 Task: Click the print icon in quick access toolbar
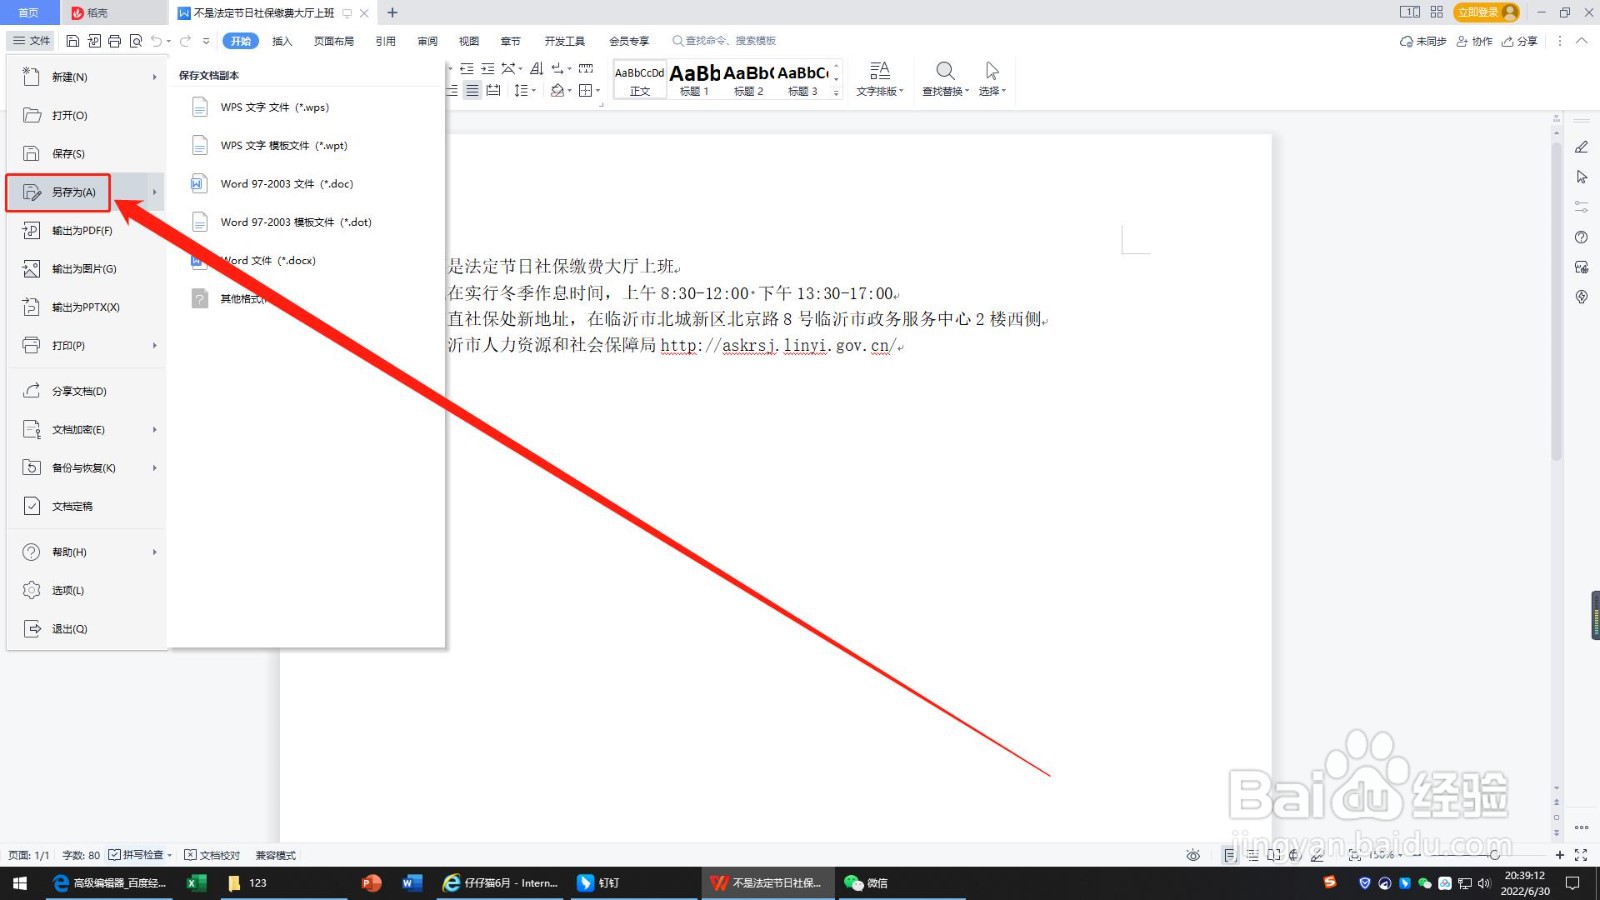coord(115,41)
